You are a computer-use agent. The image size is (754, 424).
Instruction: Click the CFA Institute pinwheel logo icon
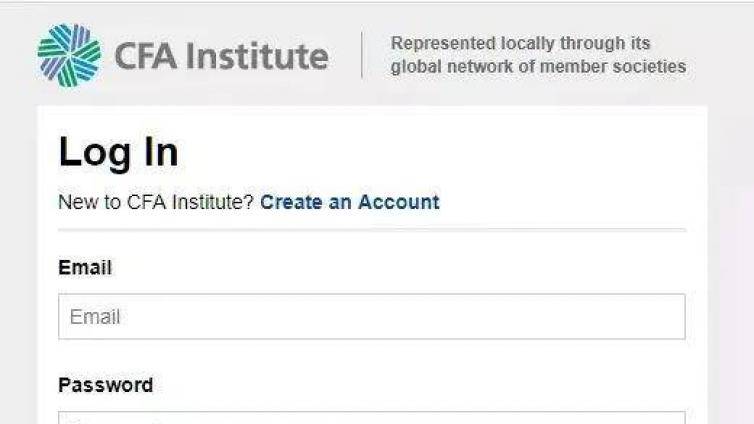tap(69, 55)
